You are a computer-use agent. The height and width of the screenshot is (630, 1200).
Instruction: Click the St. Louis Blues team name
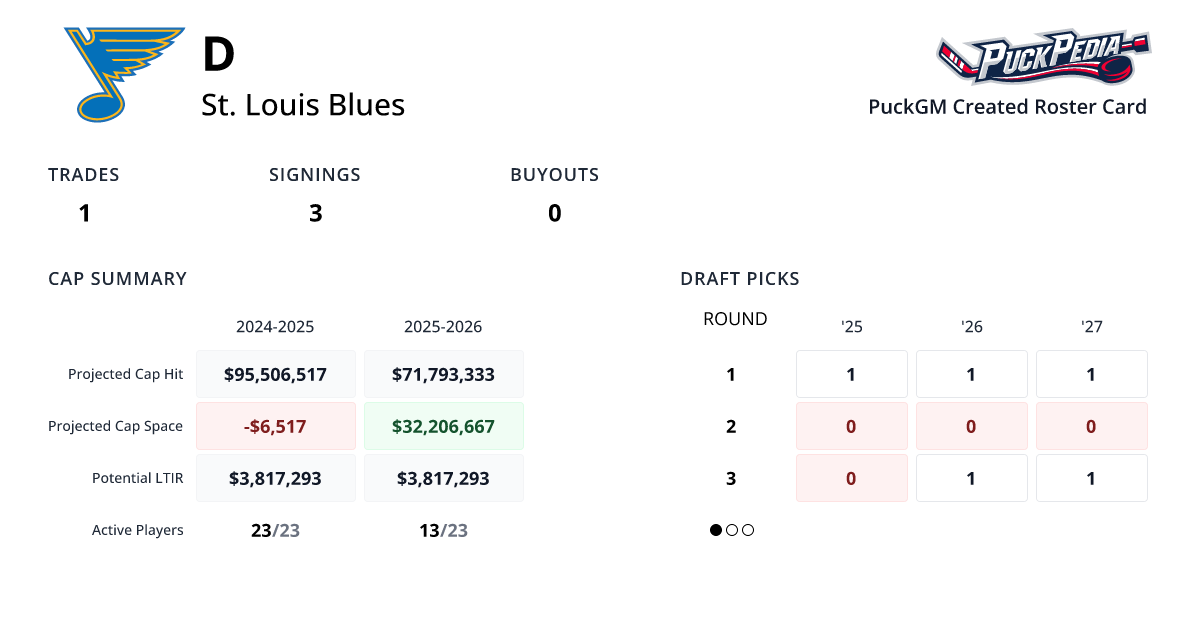tap(303, 105)
